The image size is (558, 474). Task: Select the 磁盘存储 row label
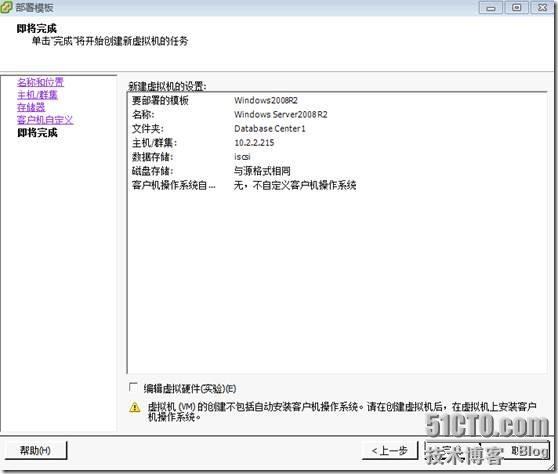153,171
